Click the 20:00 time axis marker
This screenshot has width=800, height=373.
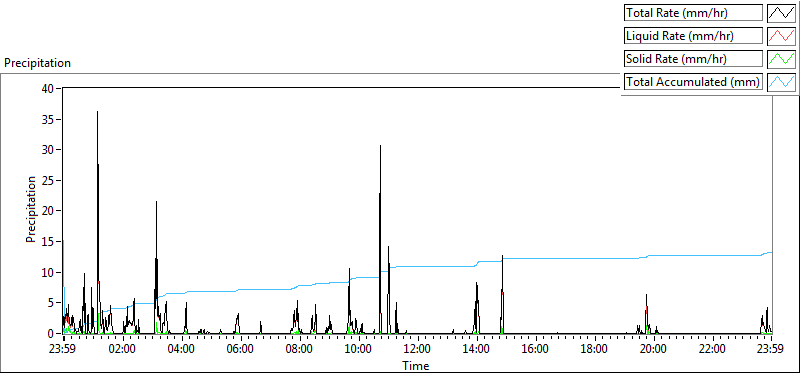coord(654,350)
